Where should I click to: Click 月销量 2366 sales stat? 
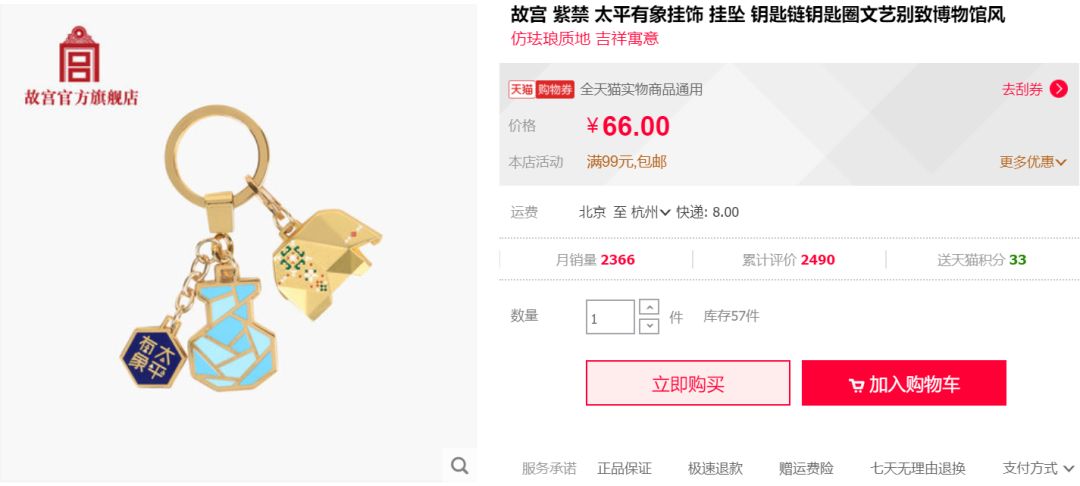tap(595, 260)
